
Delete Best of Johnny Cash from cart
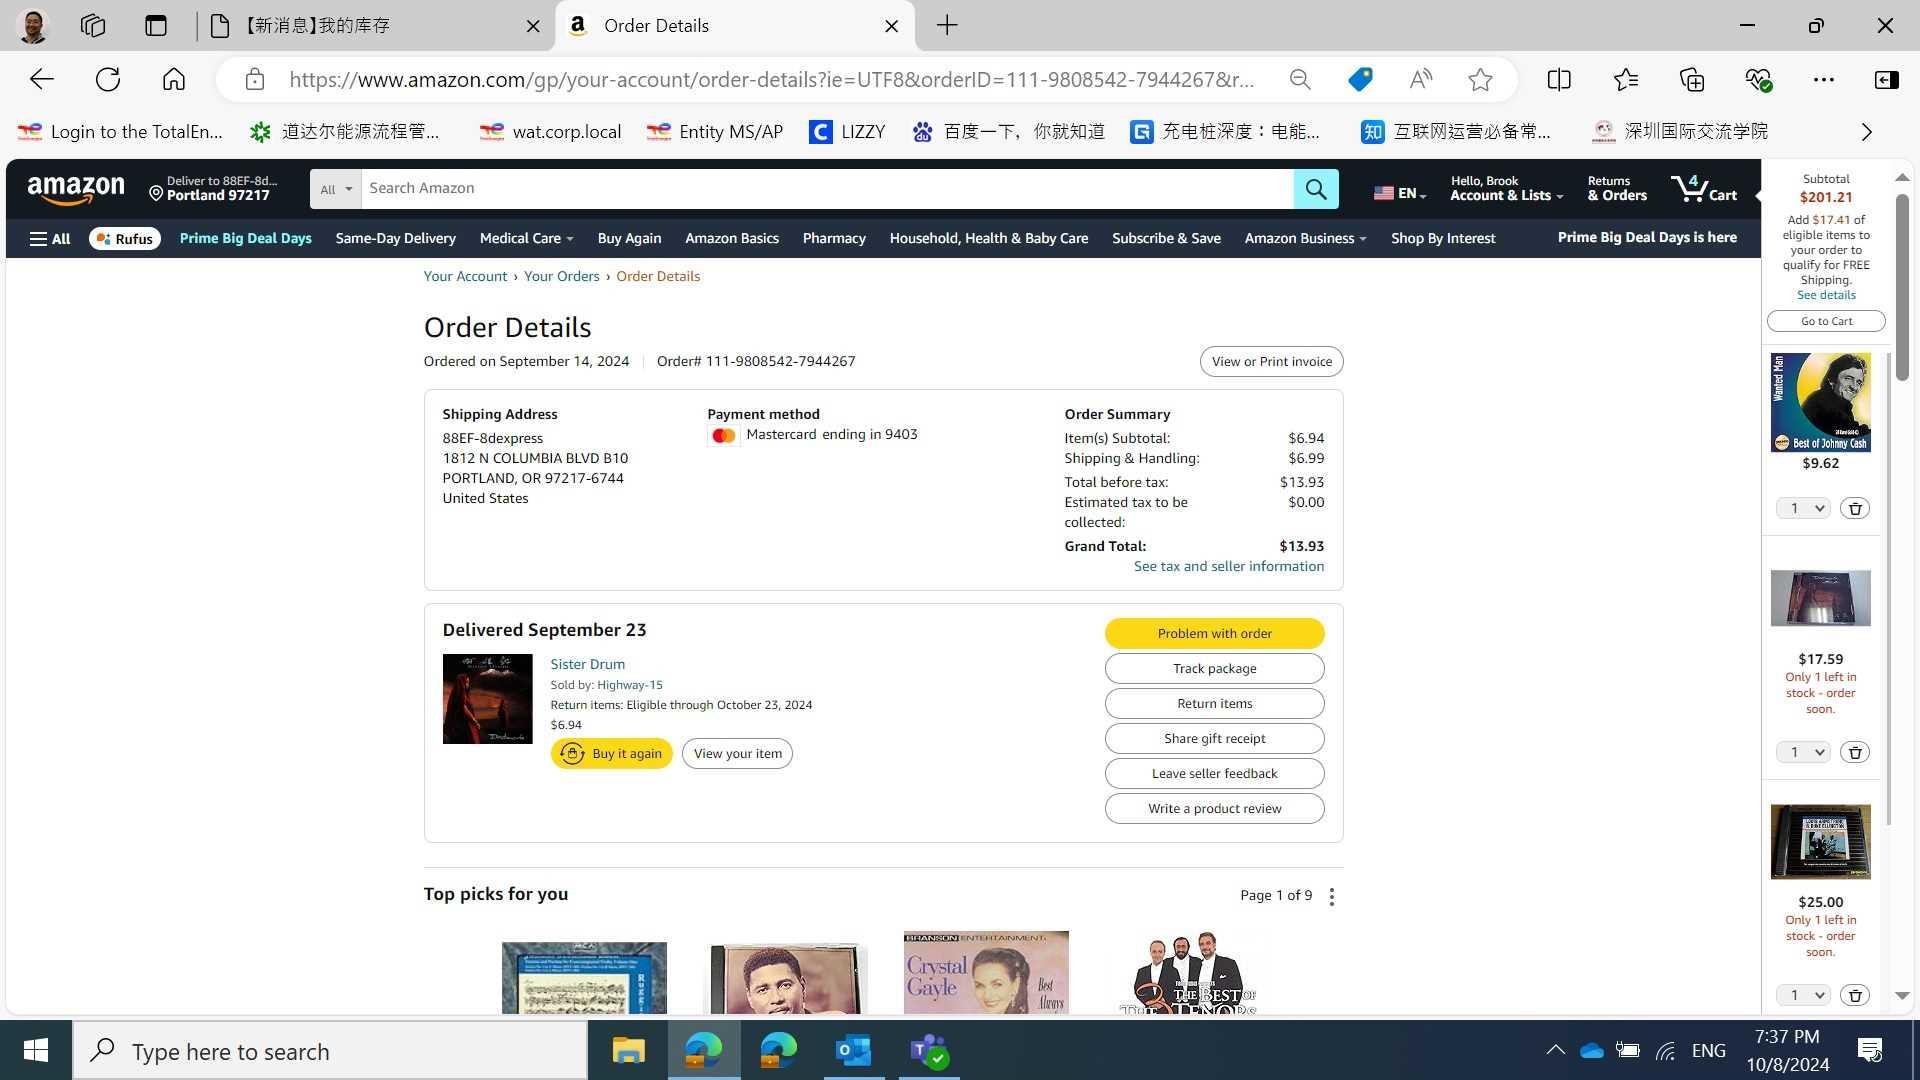1854,509
